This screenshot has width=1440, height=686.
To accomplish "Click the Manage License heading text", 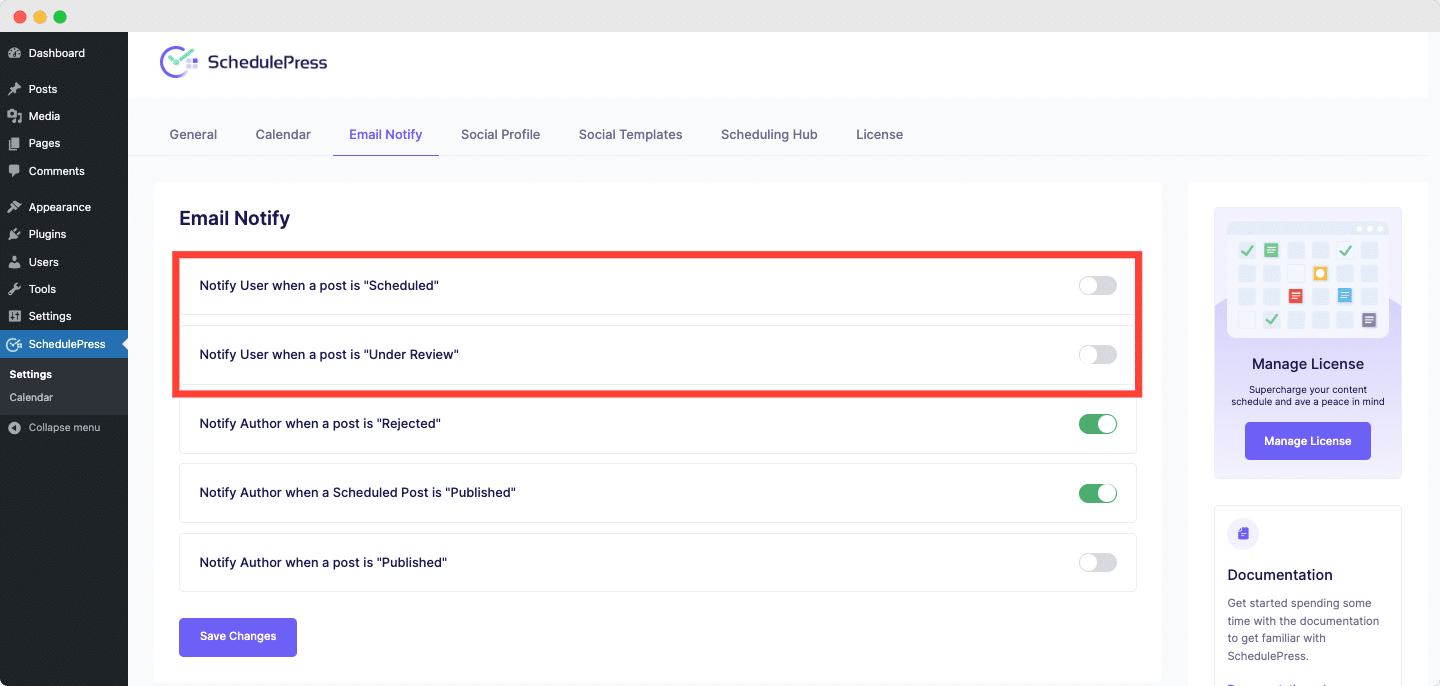I will point(1308,364).
